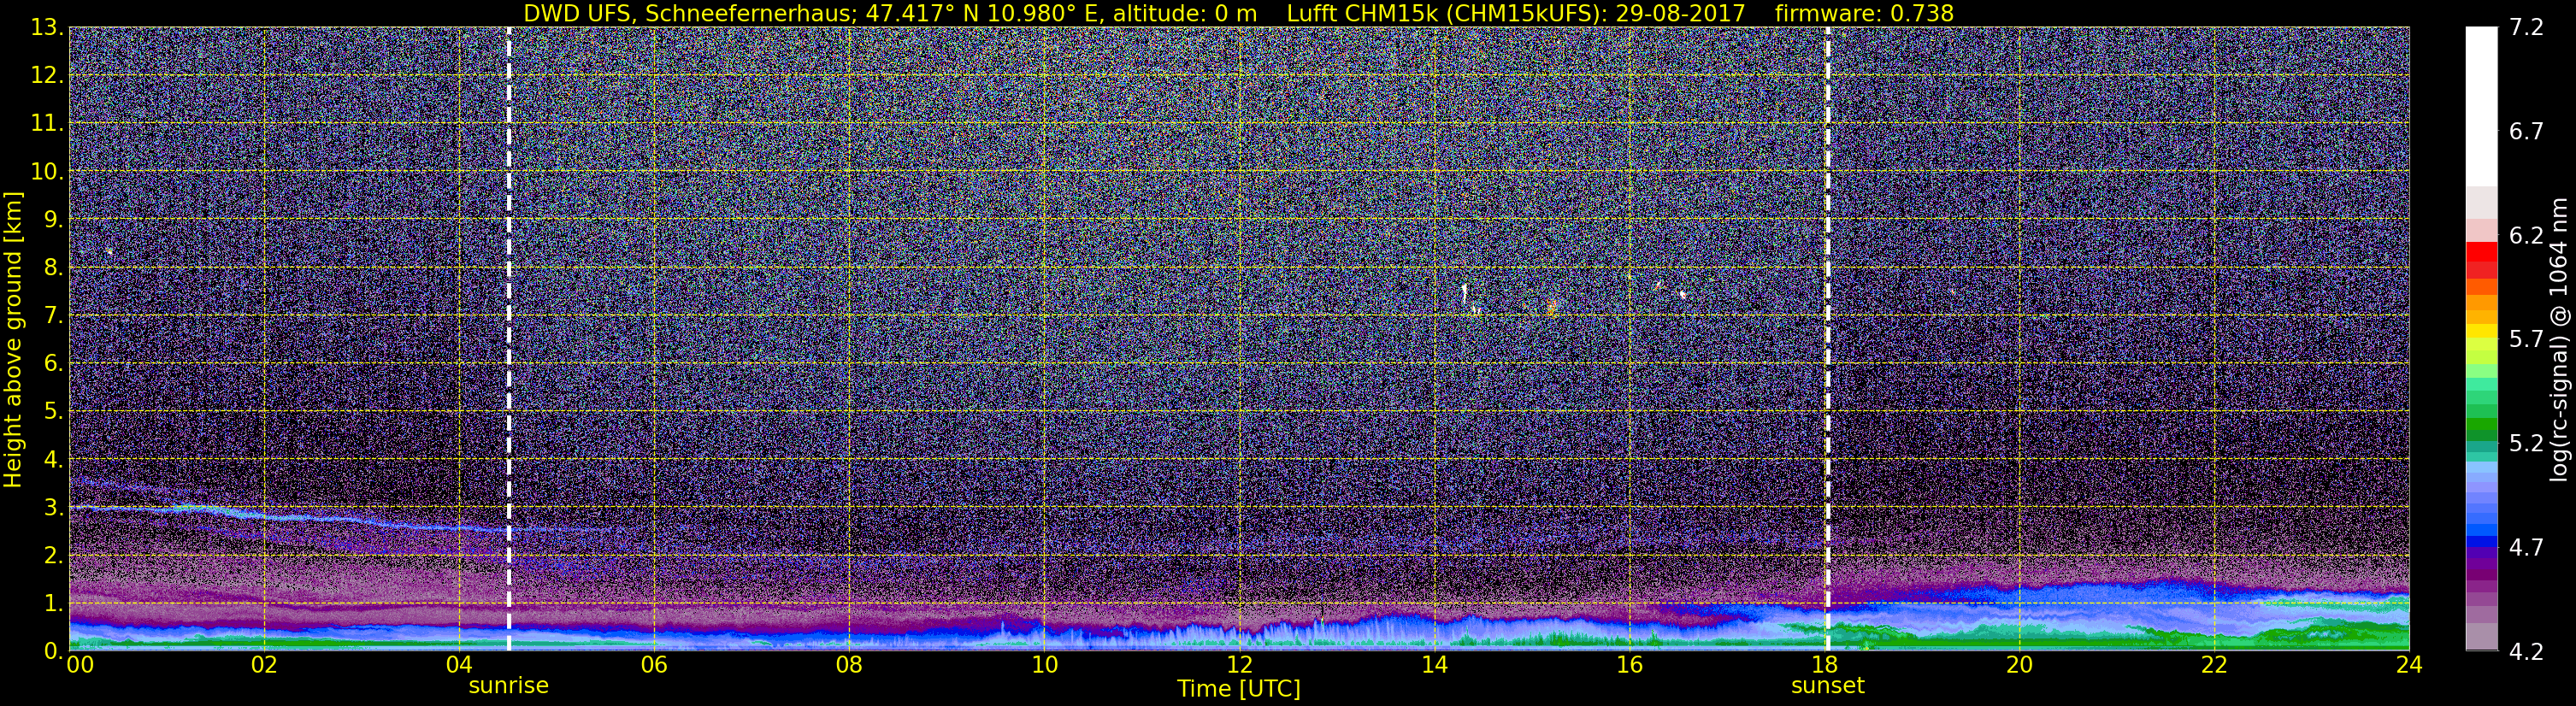
Task: Click the '5.7' colorbar scale value
Action: 2526,340
